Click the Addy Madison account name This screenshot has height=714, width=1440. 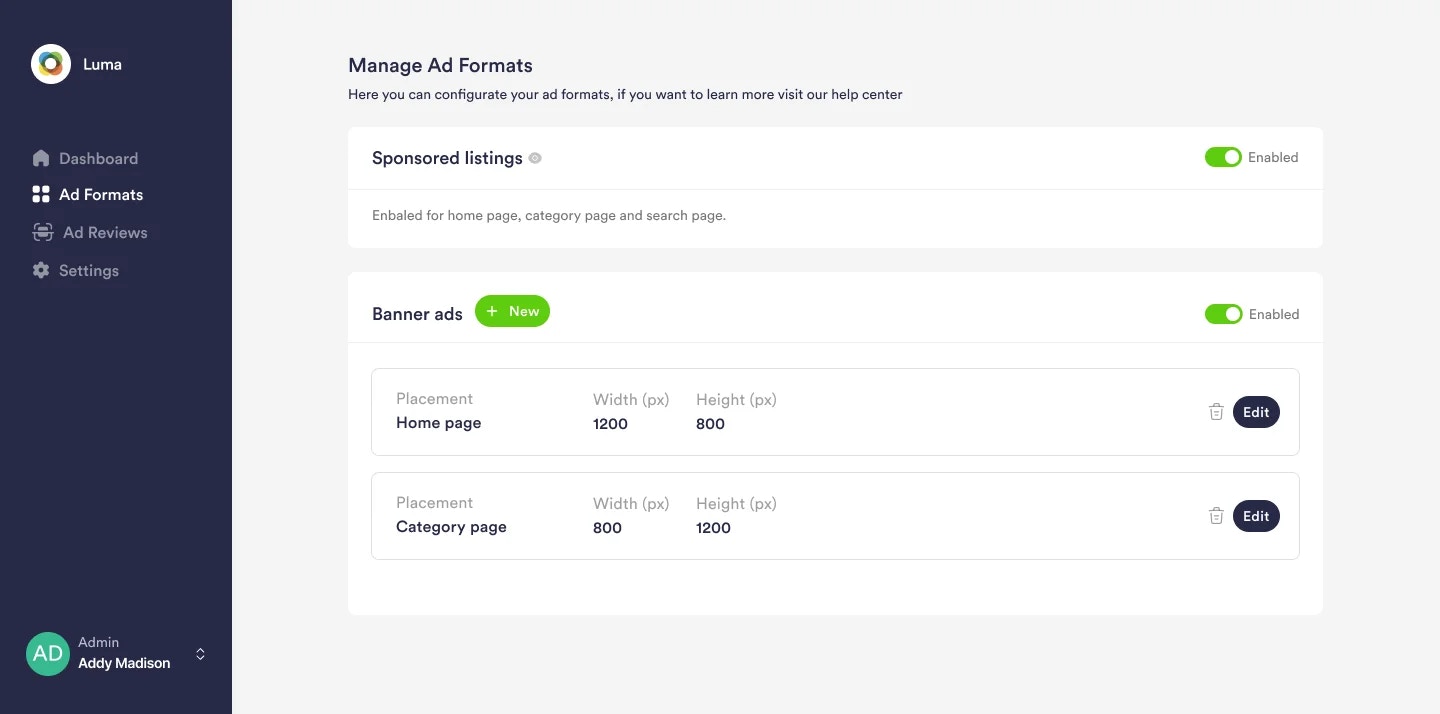tap(124, 662)
